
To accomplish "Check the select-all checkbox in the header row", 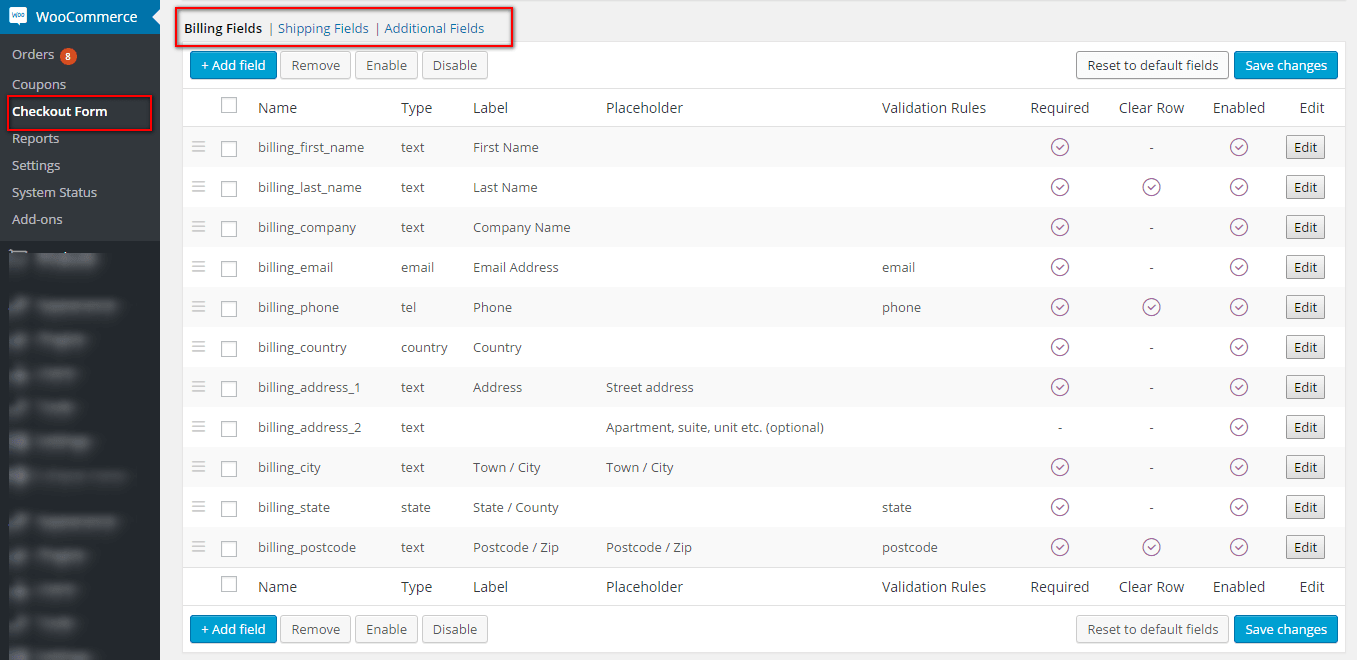I will click(x=229, y=104).
